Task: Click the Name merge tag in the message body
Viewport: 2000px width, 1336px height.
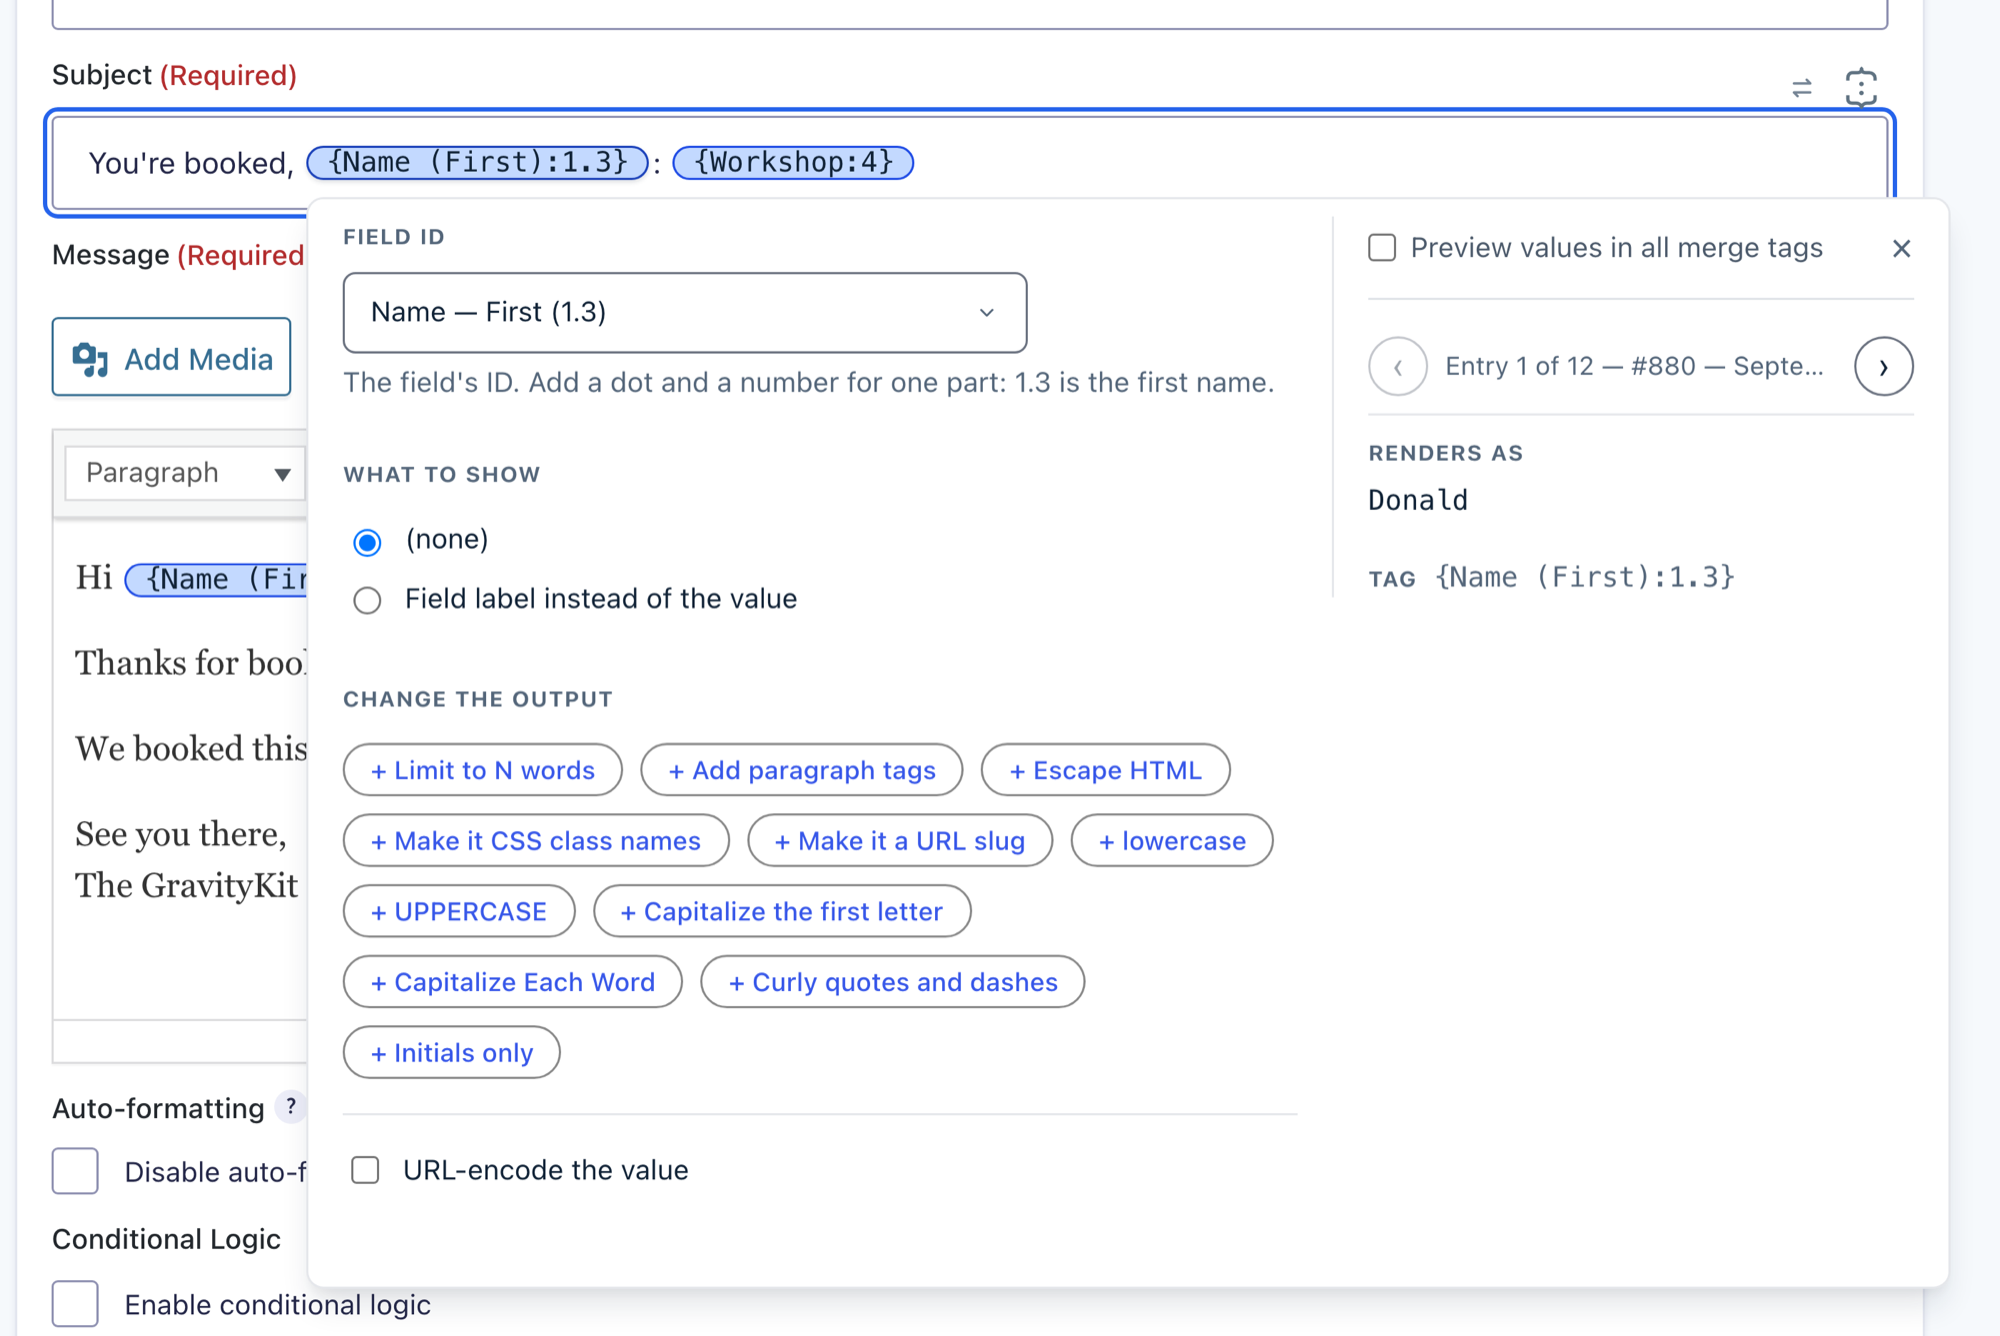Action: [217, 579]
